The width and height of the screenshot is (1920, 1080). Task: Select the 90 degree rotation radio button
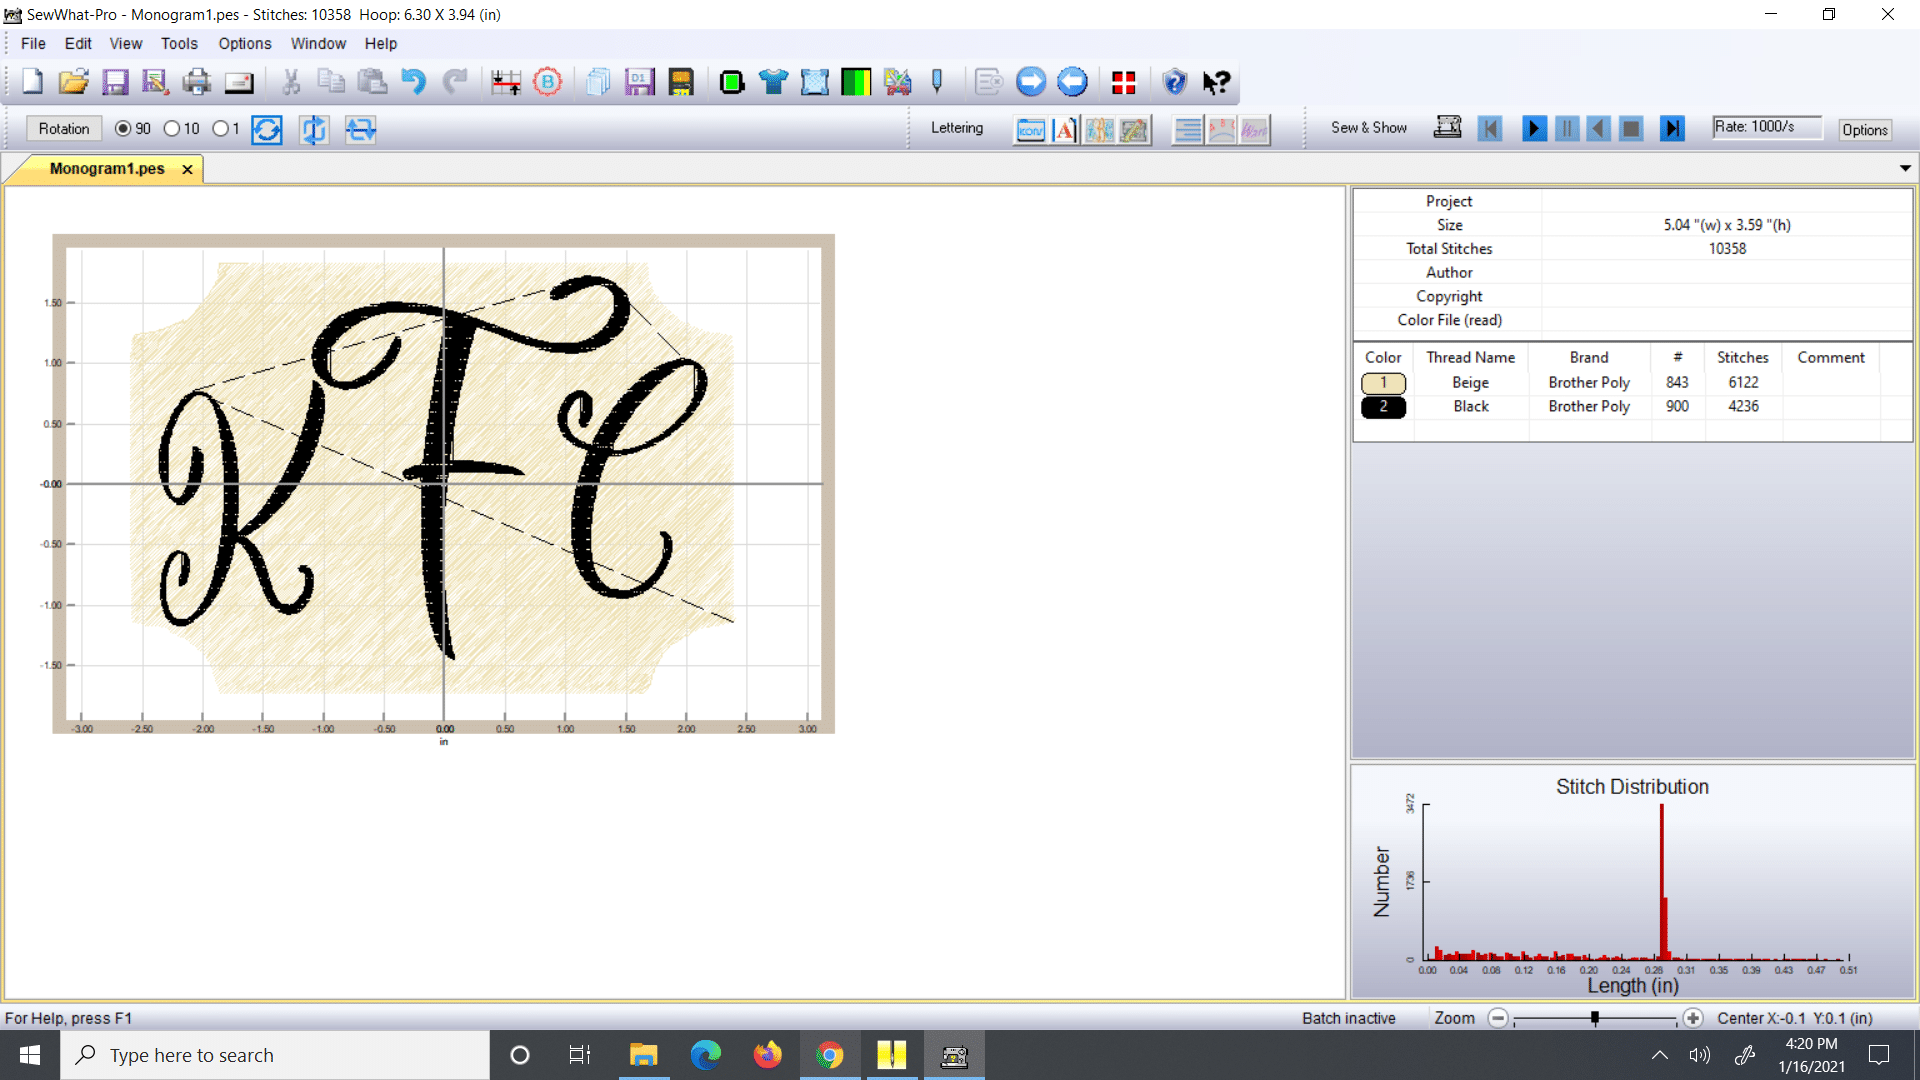pyautogui.click(x=121, y=128)
